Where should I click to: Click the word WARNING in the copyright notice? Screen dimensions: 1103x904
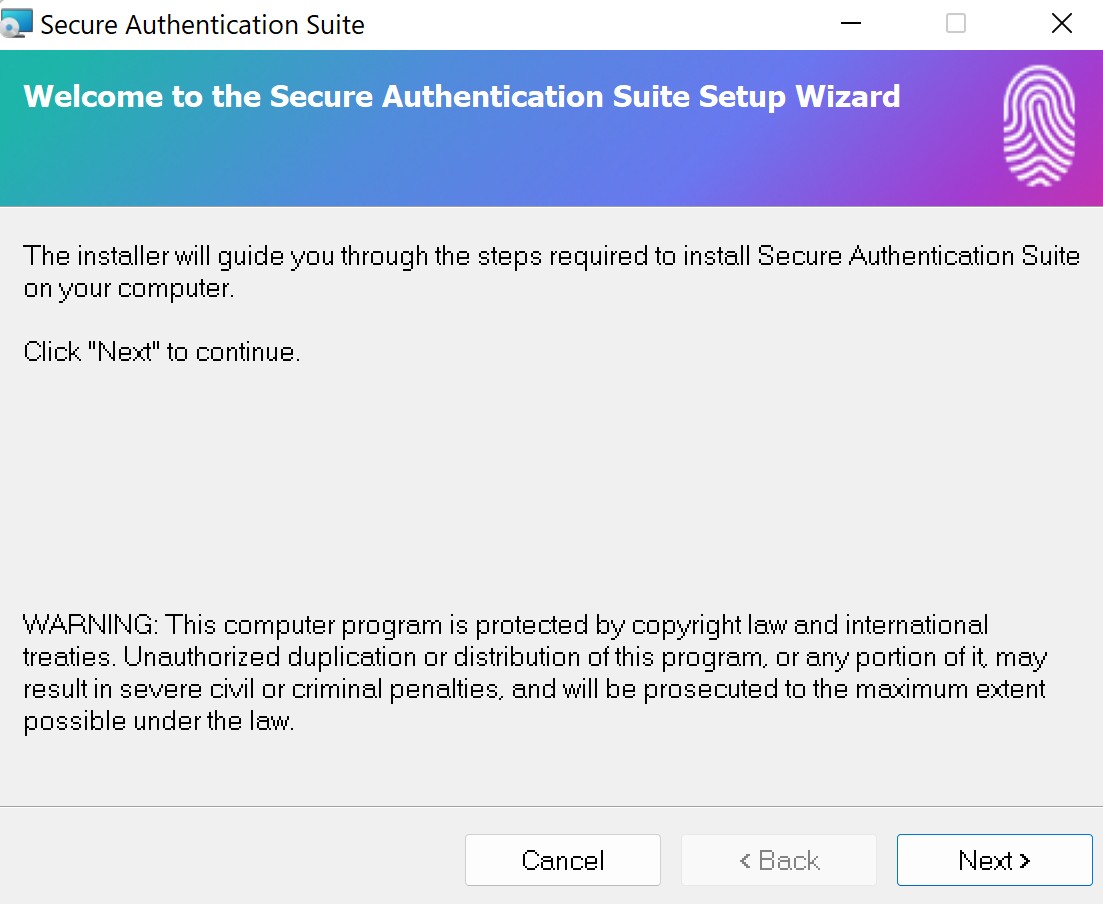90,625
